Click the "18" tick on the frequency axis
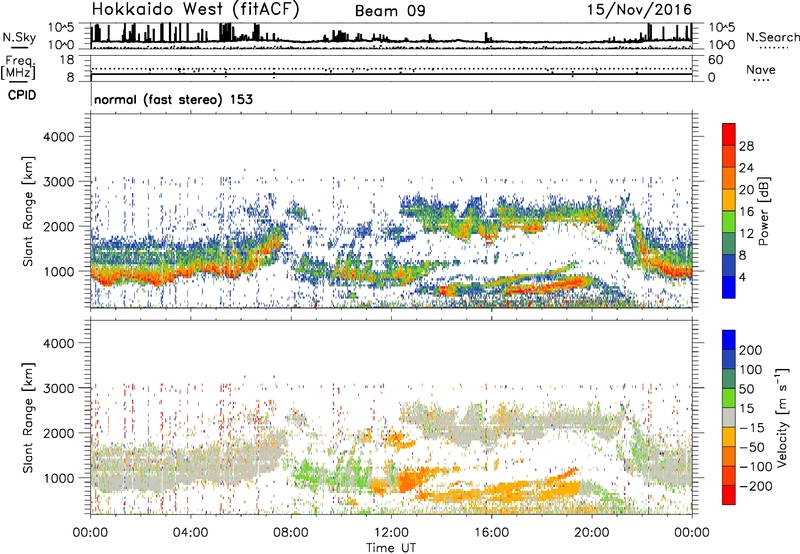The width and height of the screenshot is (800, 554). coord(67,60)
